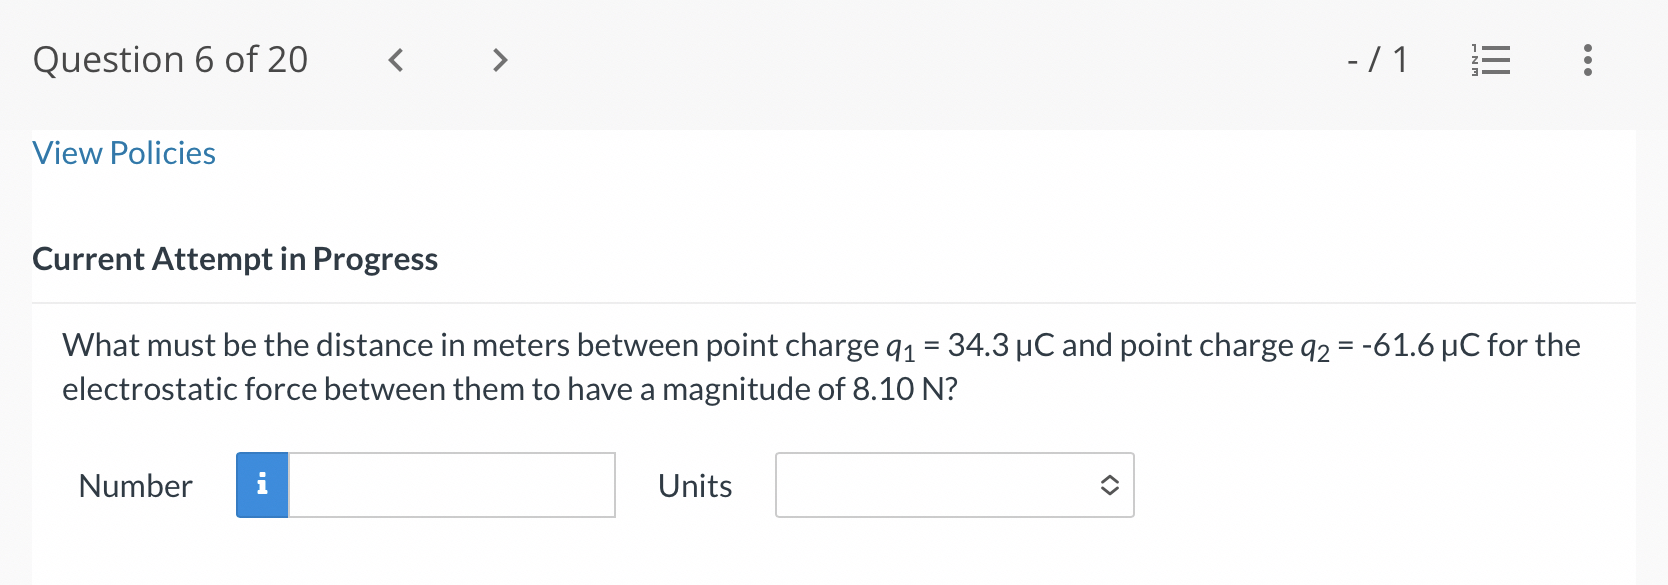Open additional options via kebab icon

(1586, 60)
